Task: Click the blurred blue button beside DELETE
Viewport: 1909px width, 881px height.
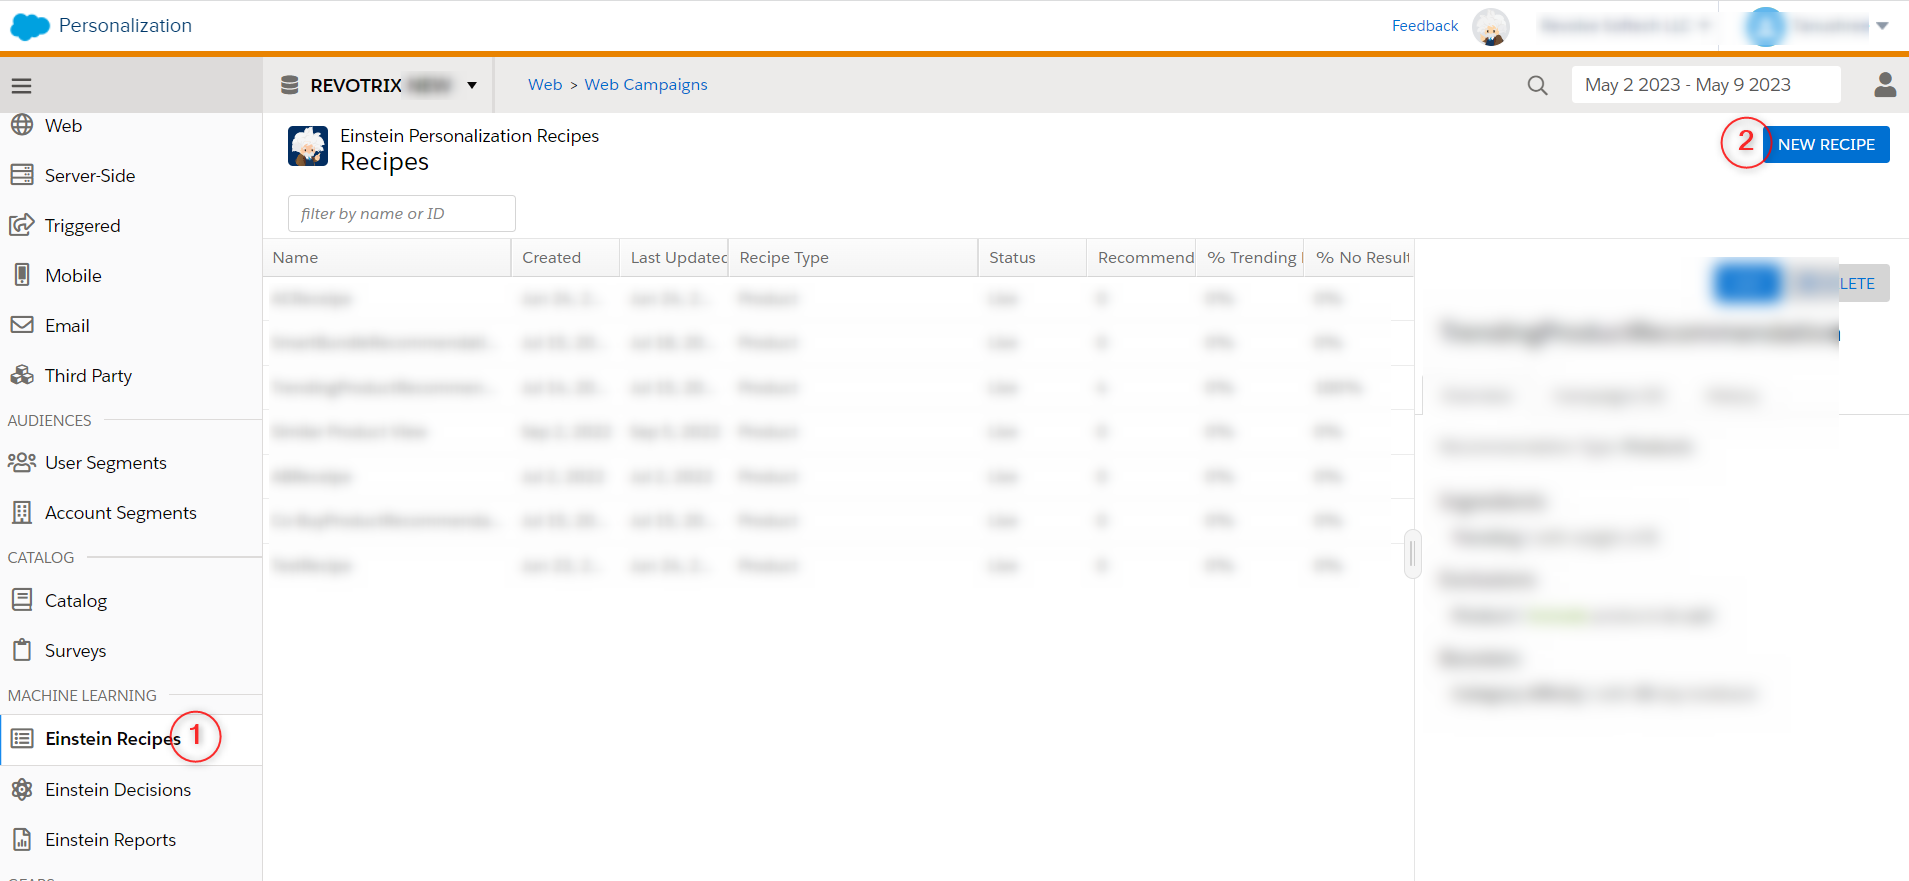Action: (1747, 283)
